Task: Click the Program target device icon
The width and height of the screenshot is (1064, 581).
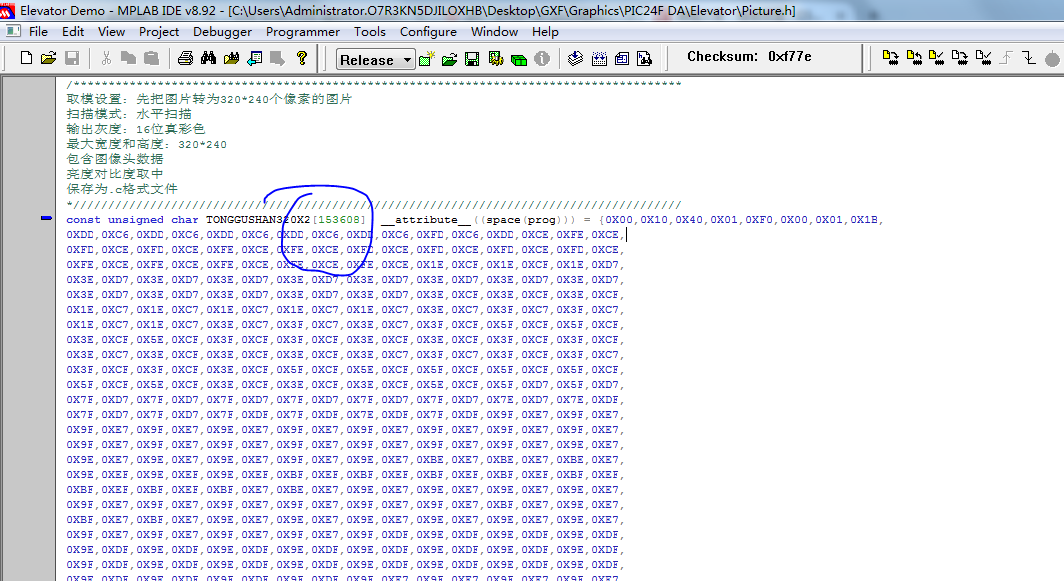Action: click(x=891, y=58)
